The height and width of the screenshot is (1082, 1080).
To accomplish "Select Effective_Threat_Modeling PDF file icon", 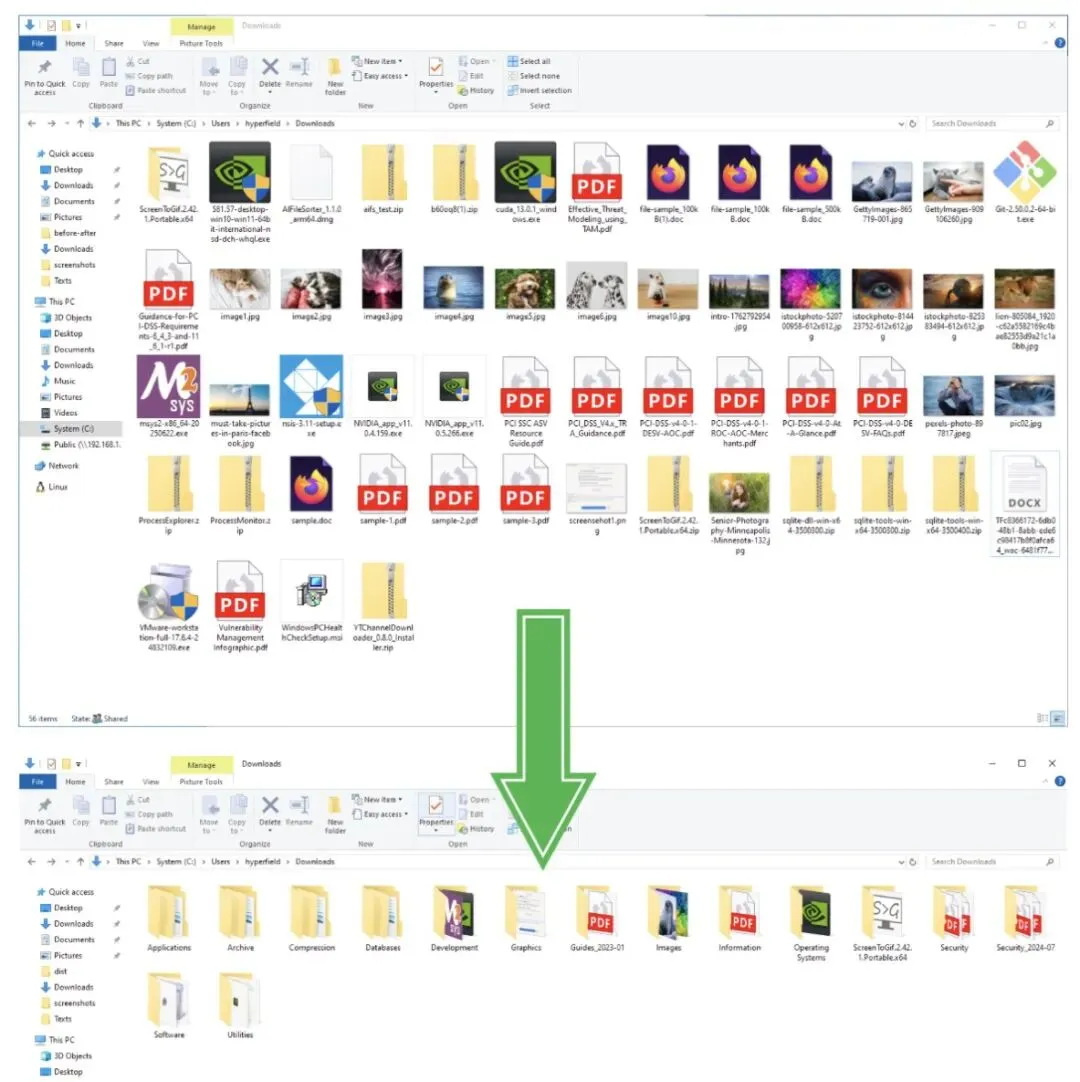I will click(596, 172).
